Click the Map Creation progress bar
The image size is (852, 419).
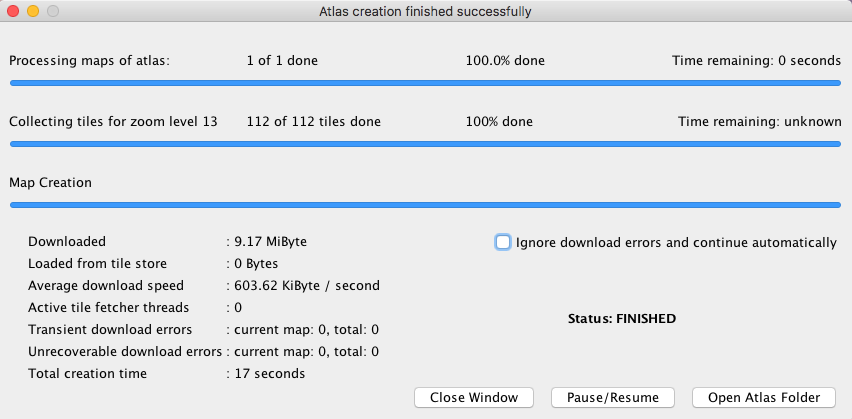pos(425,205)
